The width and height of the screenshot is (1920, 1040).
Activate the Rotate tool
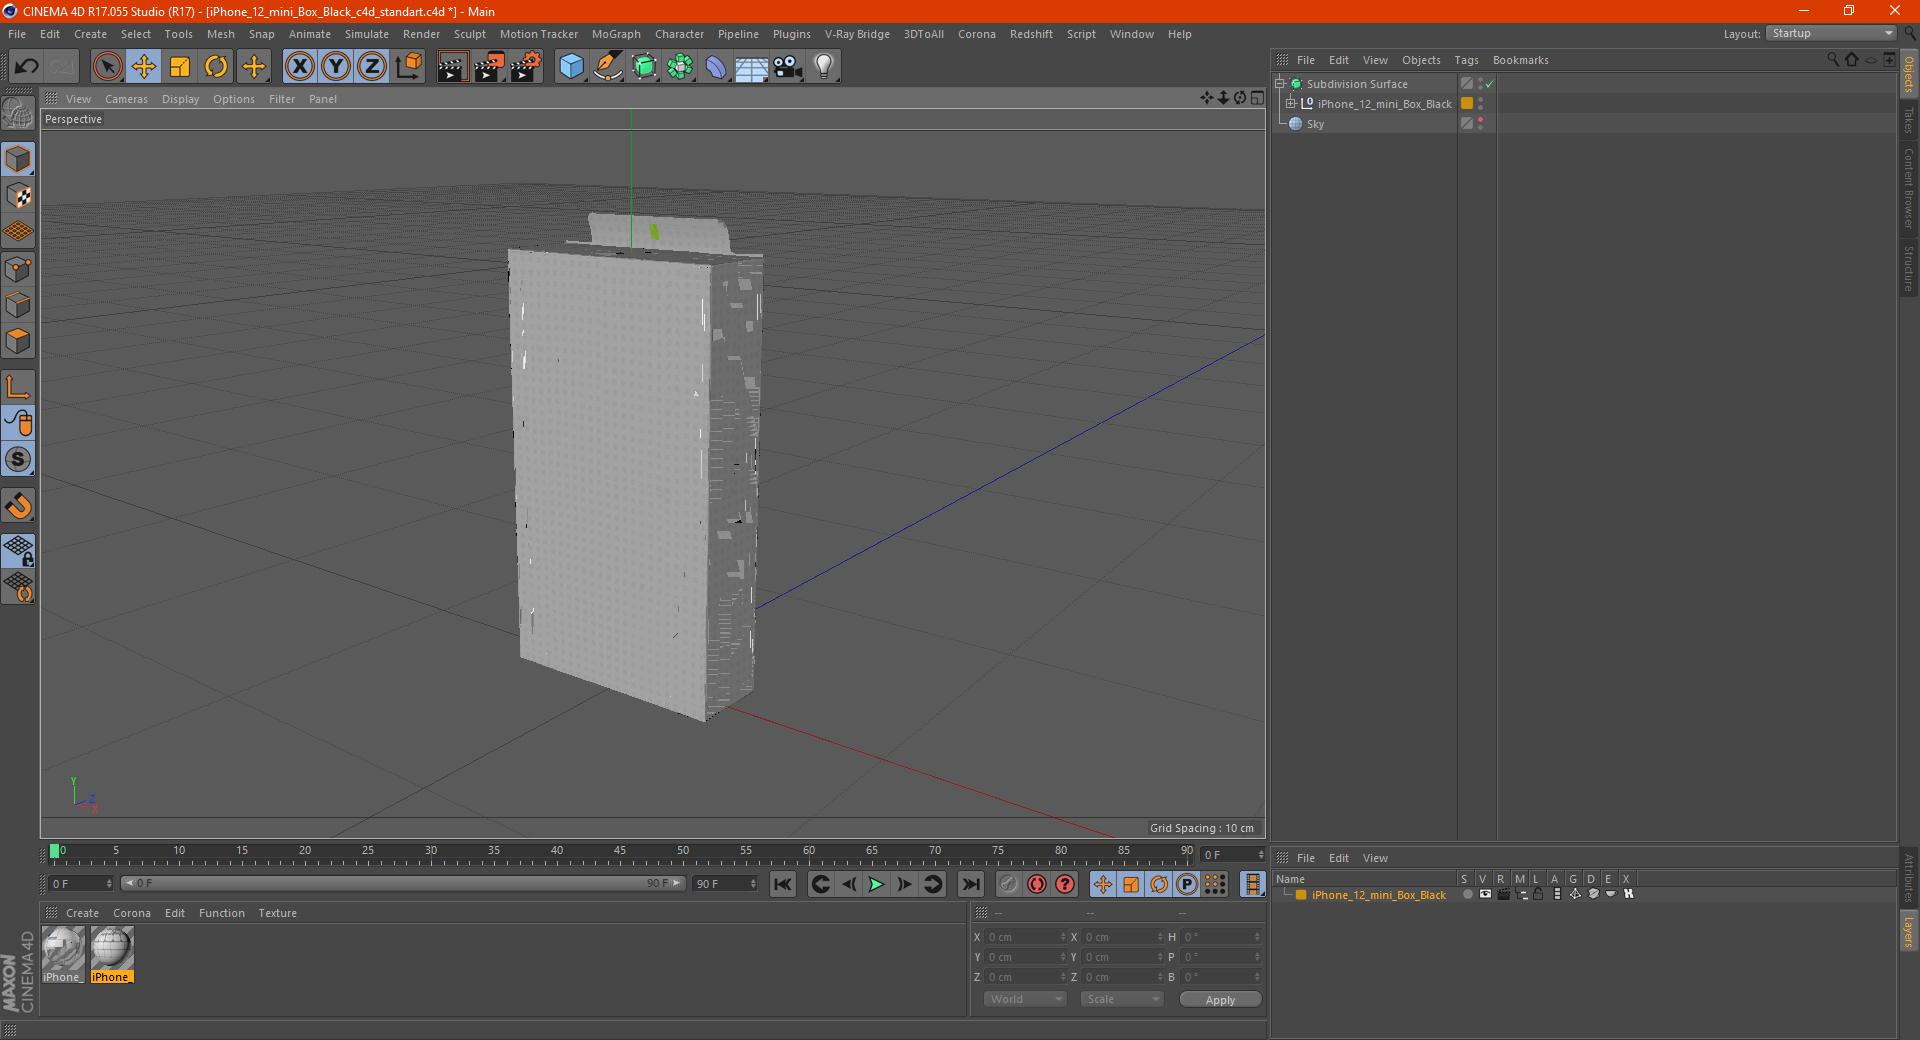pos(216,67)
